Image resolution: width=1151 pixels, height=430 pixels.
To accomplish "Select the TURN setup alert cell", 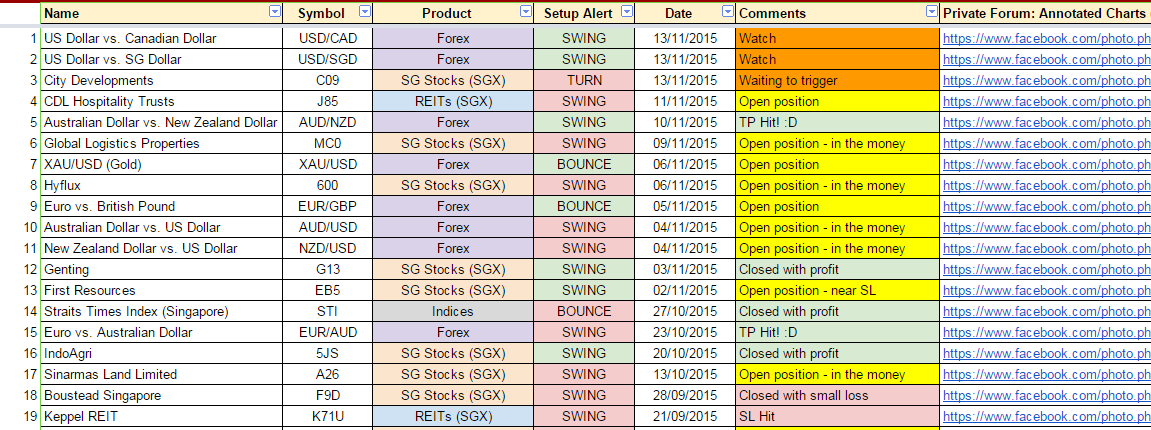I will 584,80.
